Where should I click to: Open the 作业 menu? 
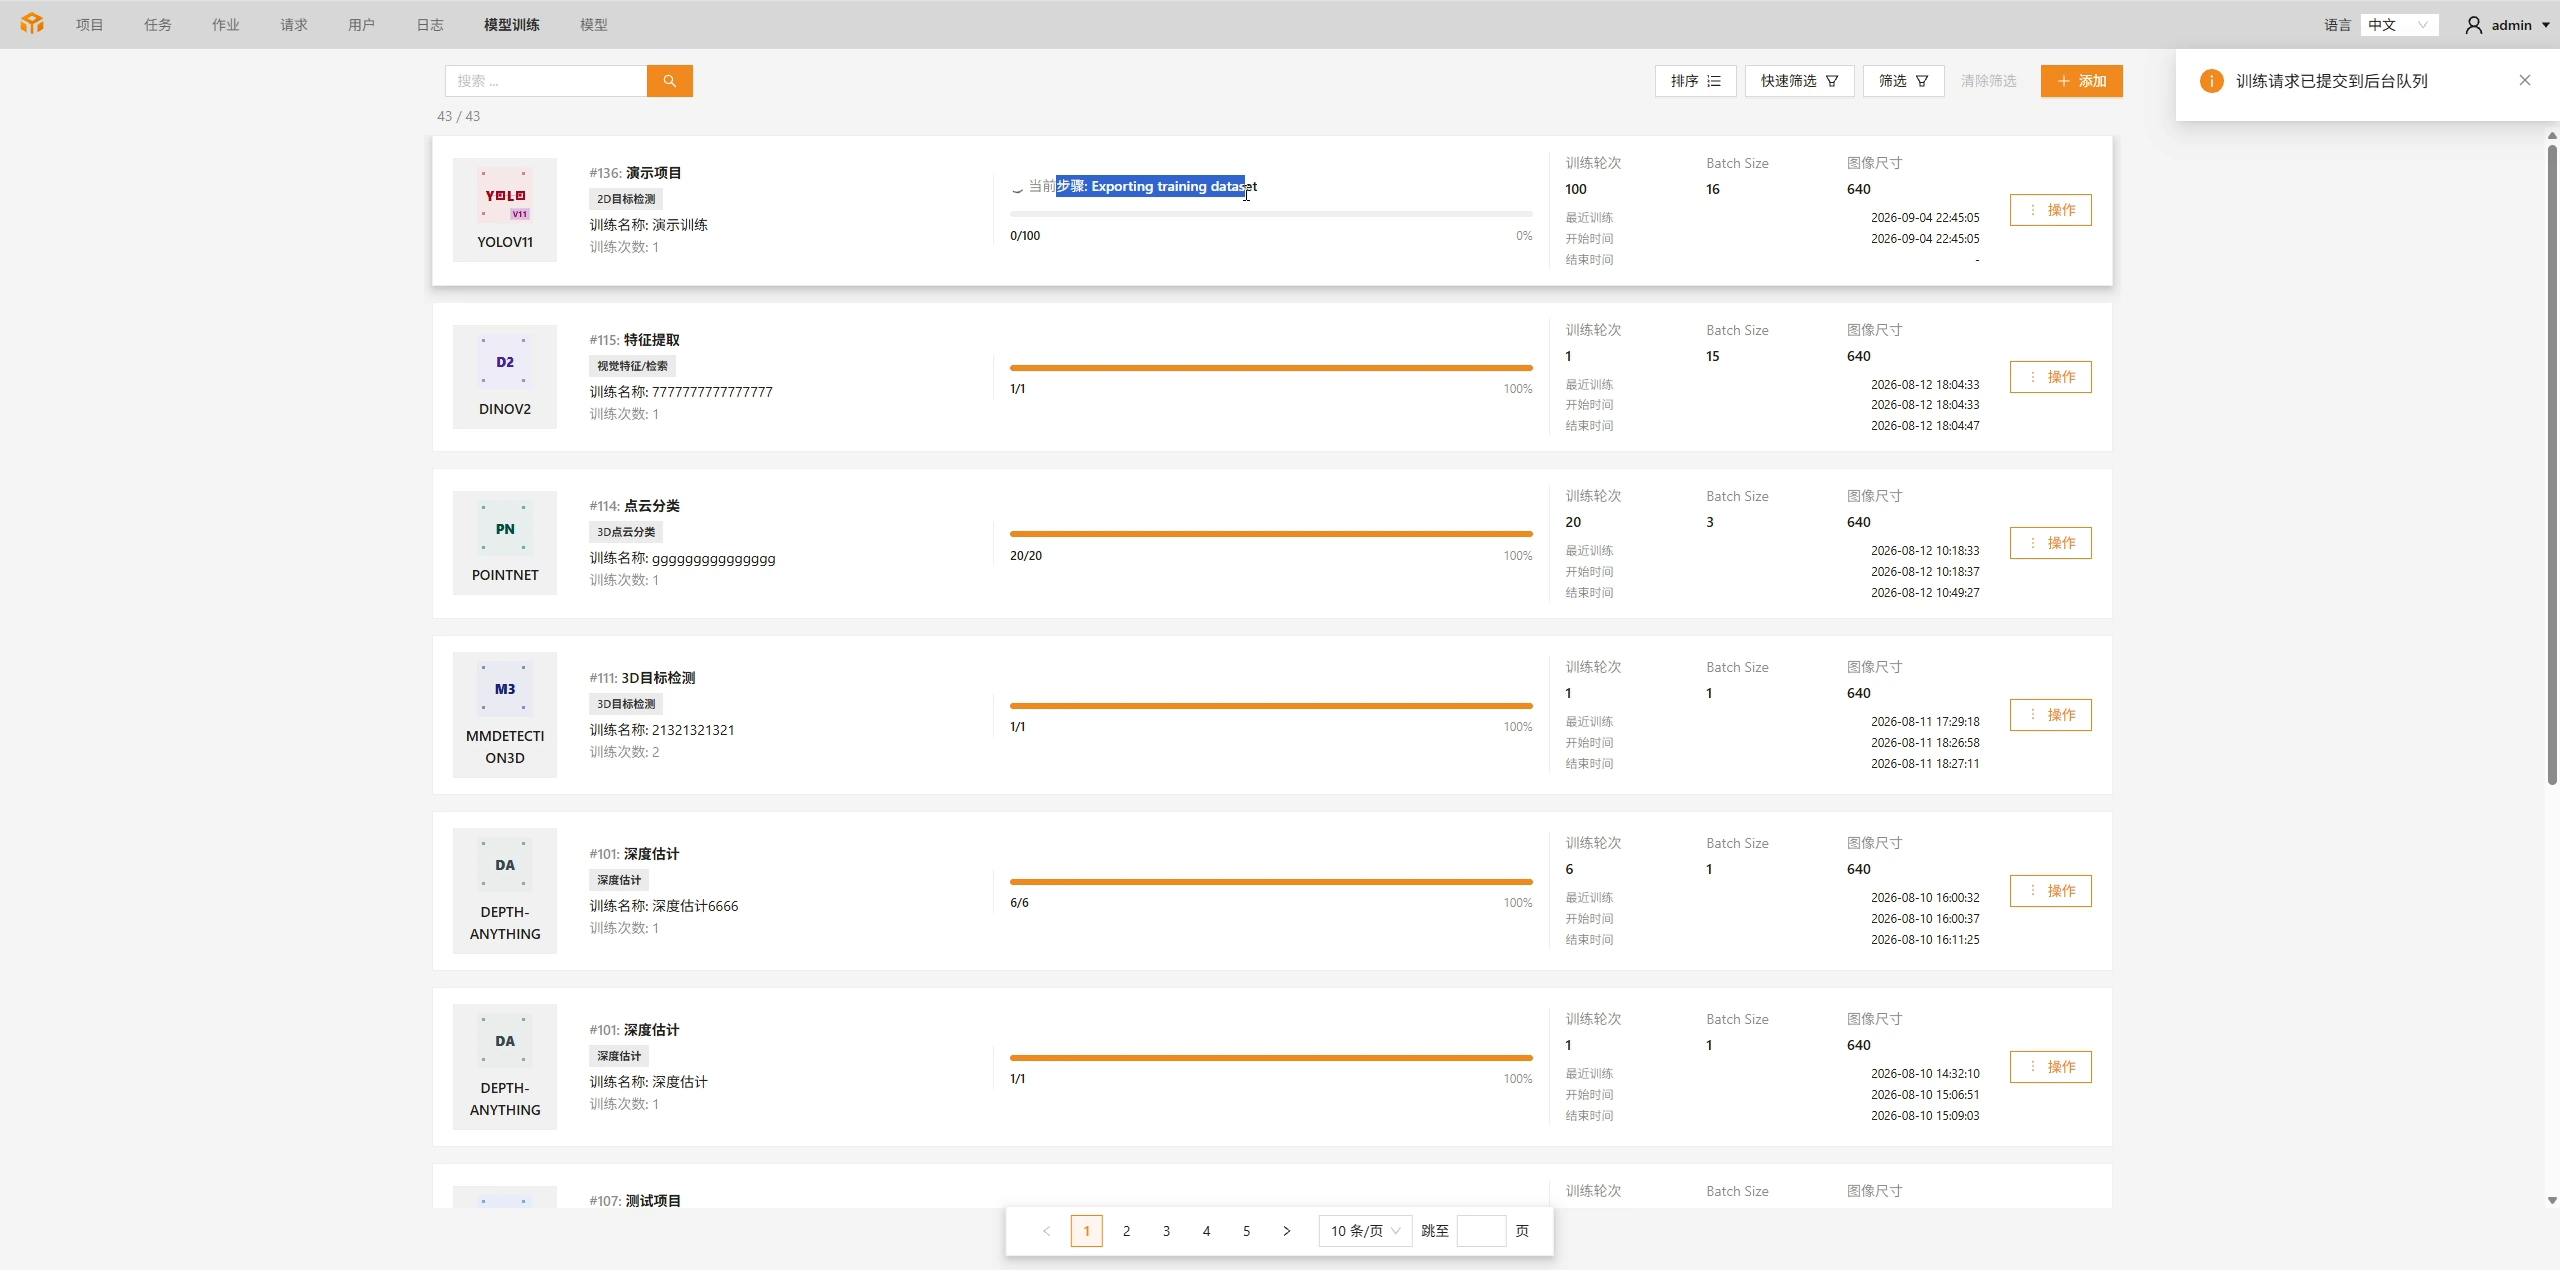point(226,25)
